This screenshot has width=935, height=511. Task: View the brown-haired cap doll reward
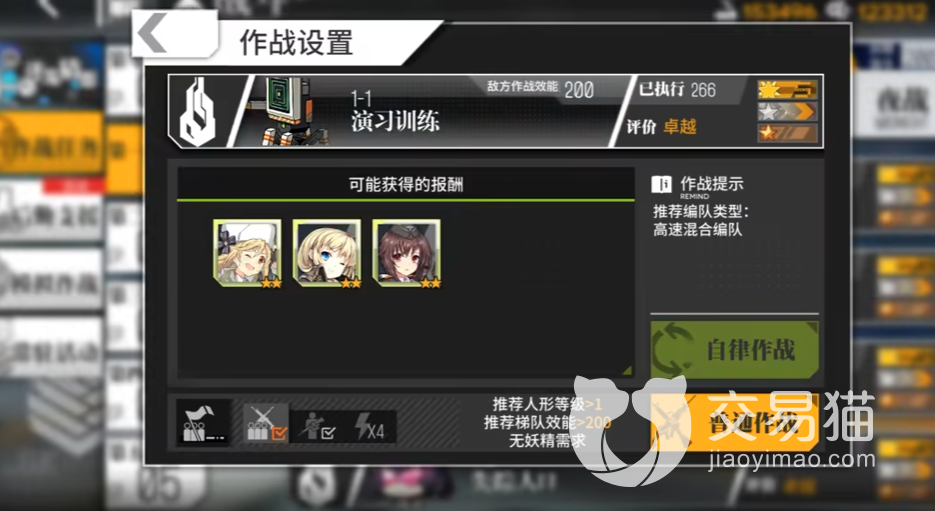click(x=407, y=254)
